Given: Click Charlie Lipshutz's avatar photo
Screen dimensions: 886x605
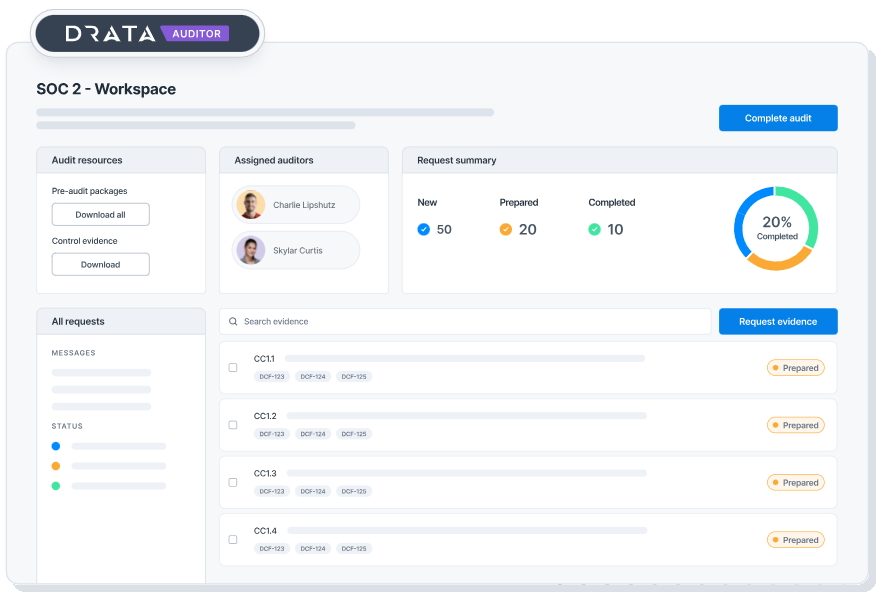Looking at the screenshot, I should tap(250, 205).
